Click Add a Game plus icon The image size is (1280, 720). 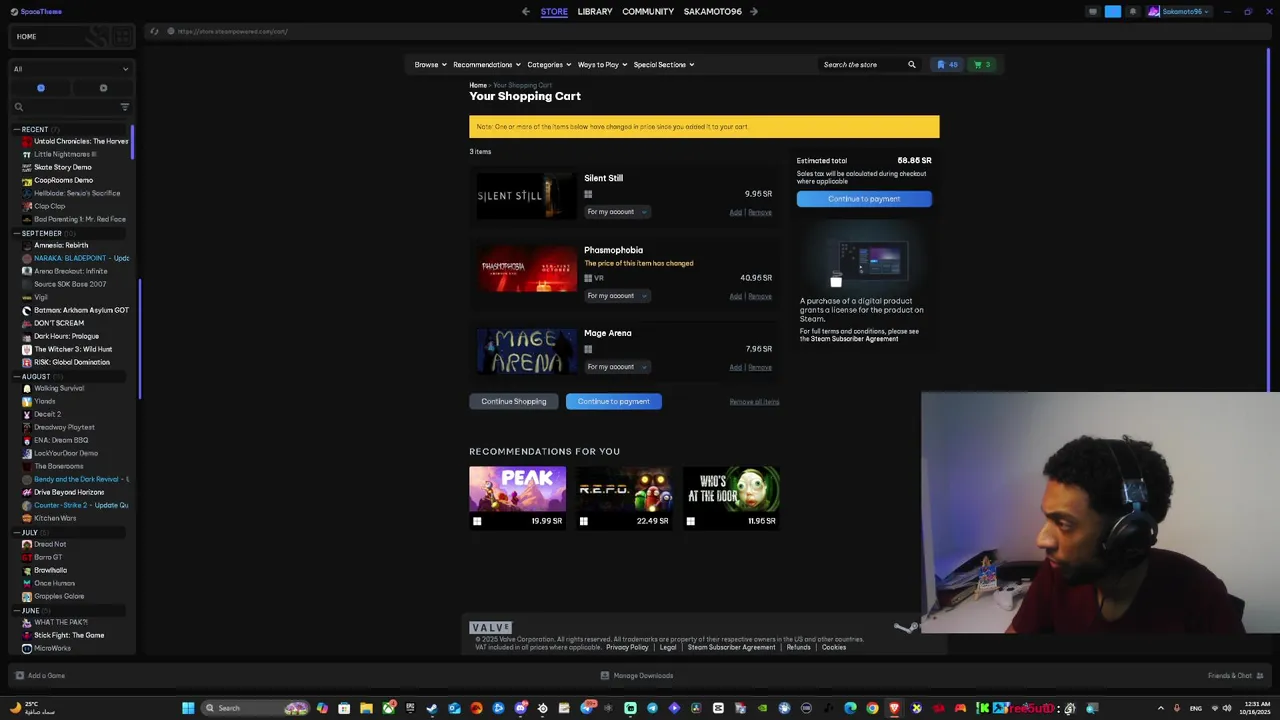[18, 676]
